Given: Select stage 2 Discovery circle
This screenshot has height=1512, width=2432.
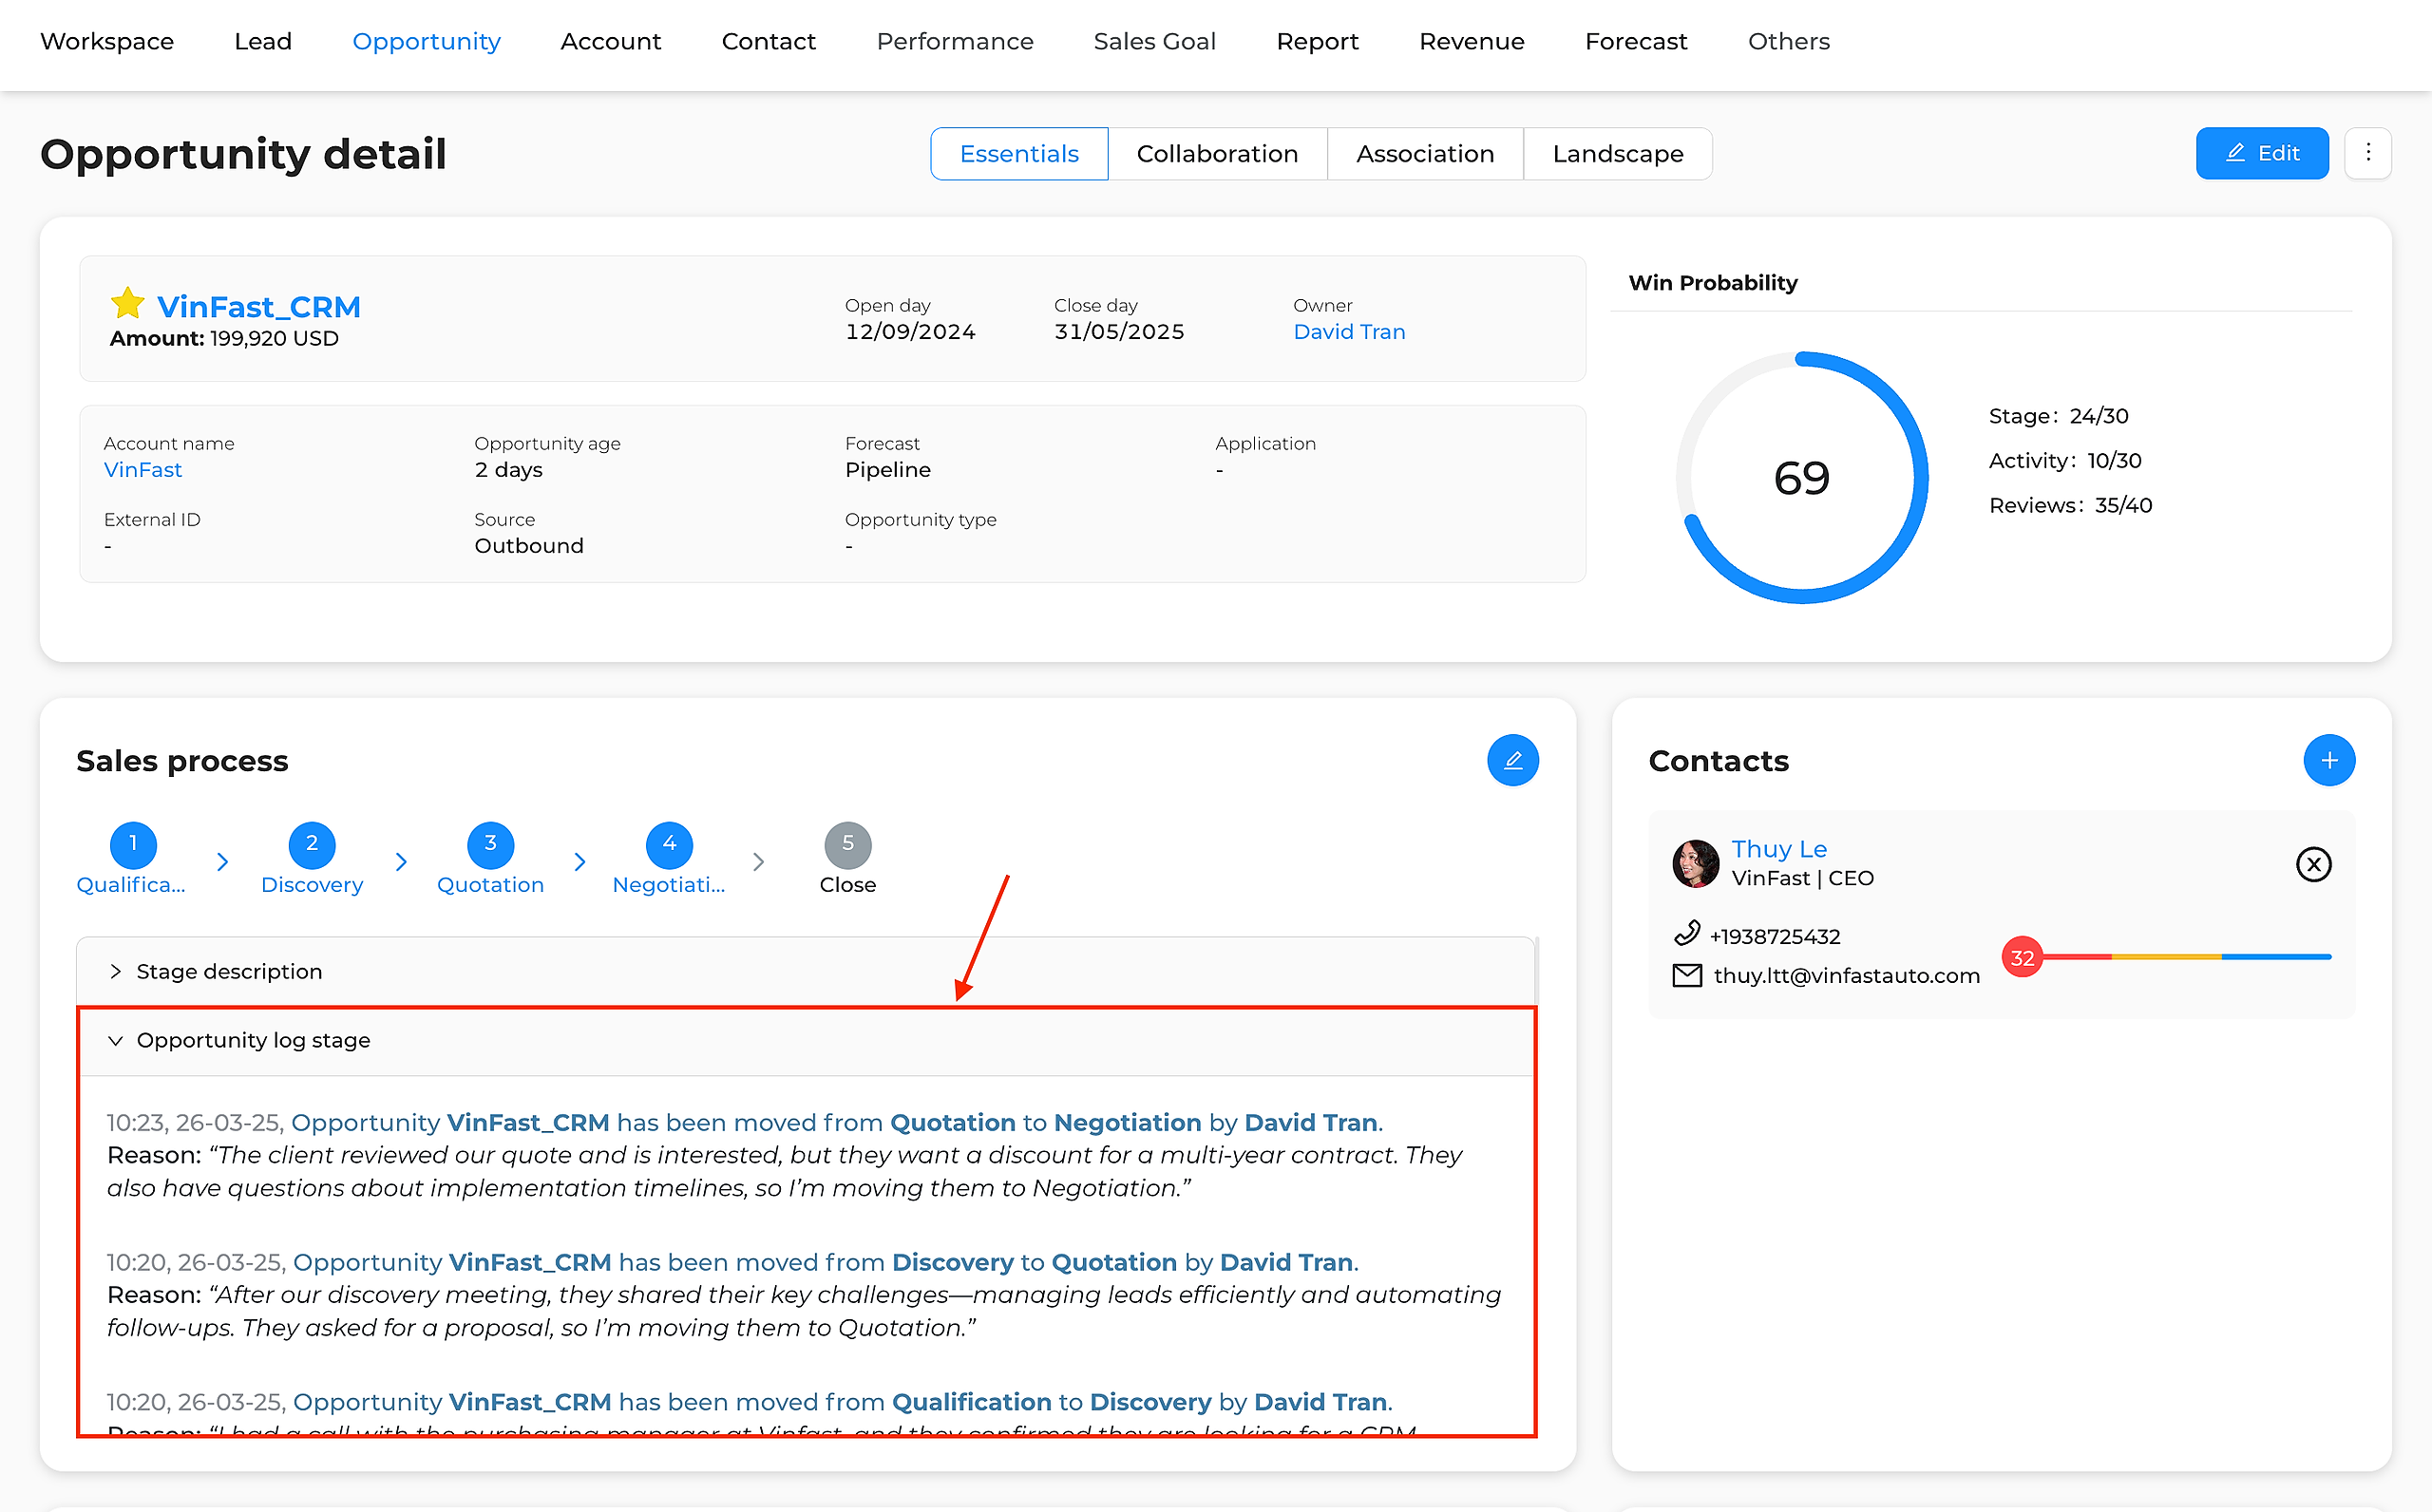Looking at the screenshot, I should (x=312, y=845).
